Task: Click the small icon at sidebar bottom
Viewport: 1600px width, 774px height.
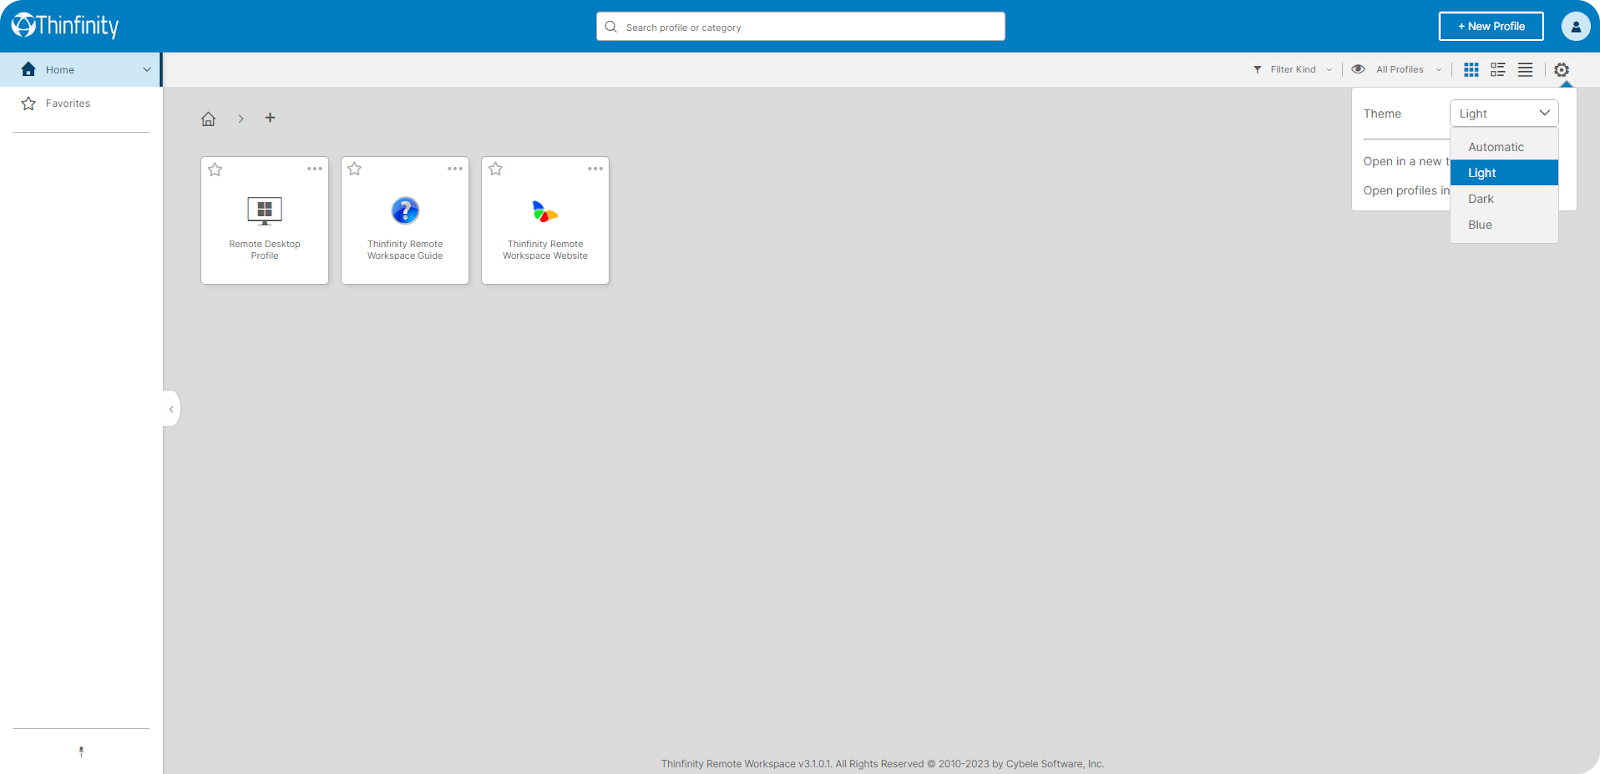Action: point(81,751)
